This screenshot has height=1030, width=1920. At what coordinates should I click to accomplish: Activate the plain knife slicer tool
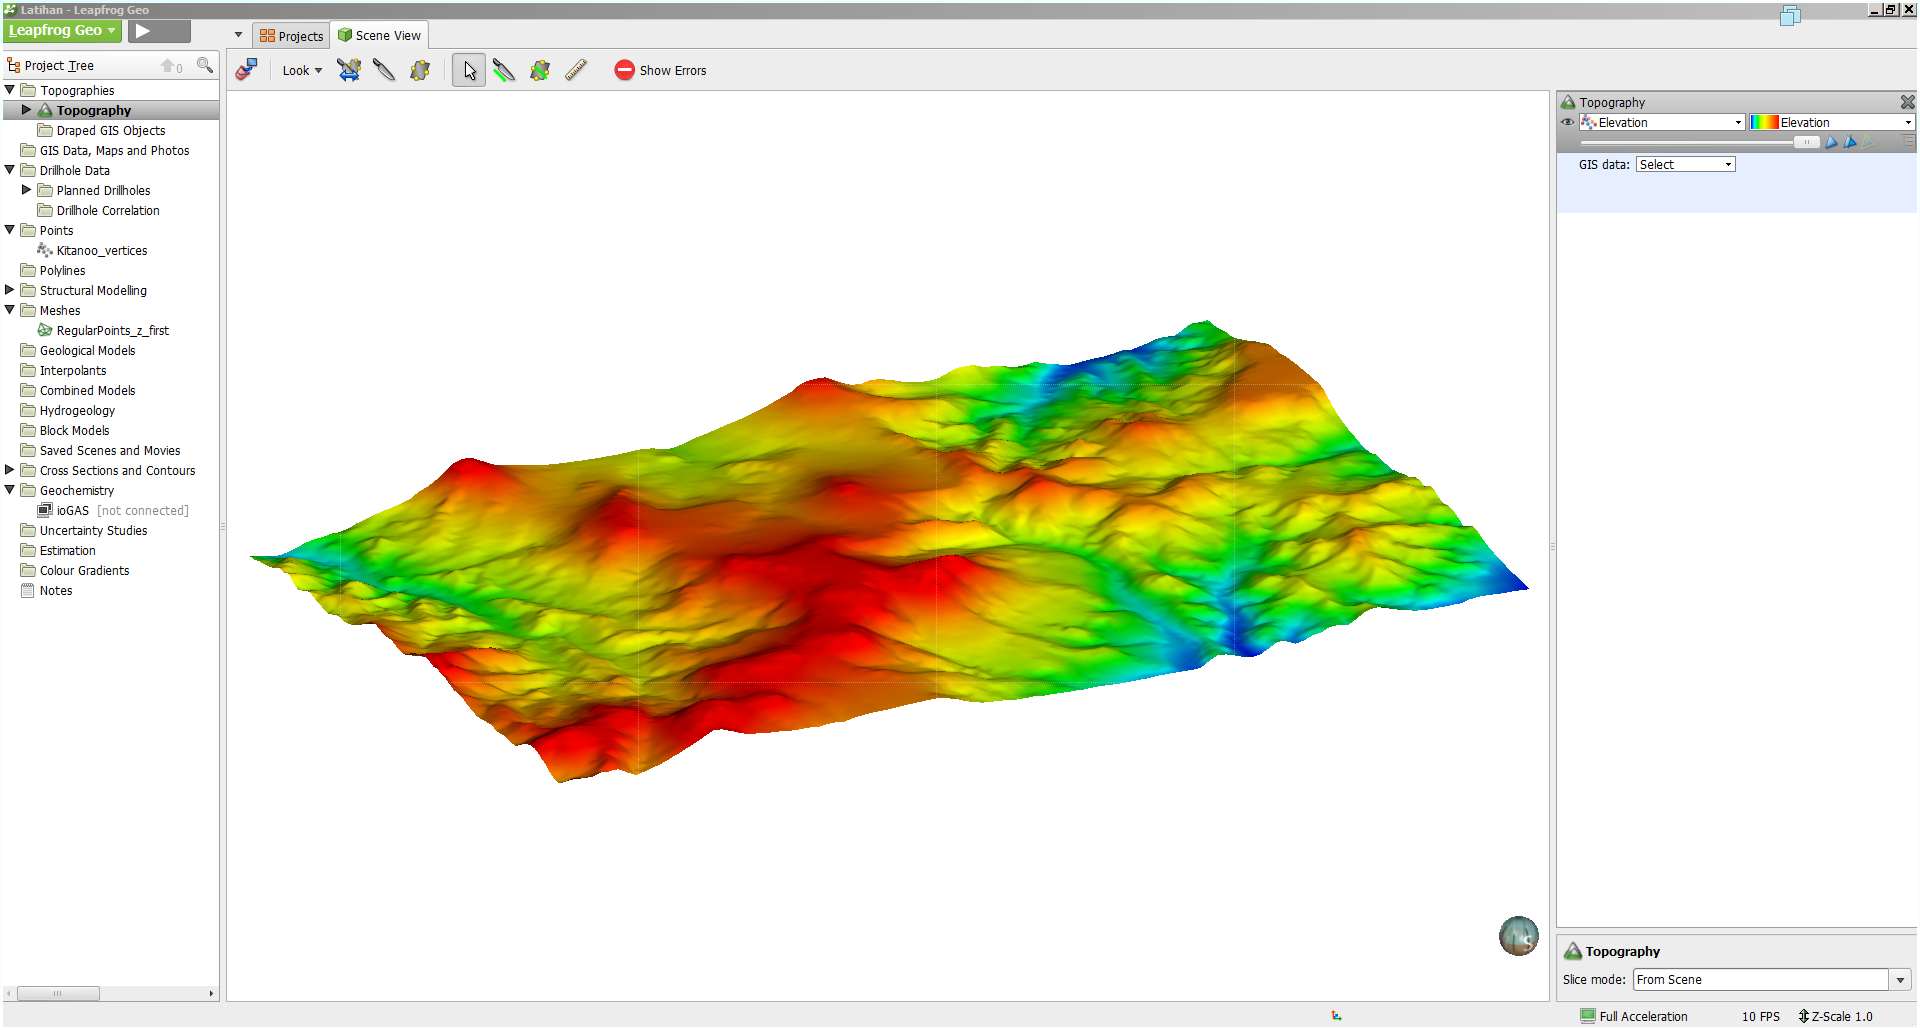click(384, 70)
